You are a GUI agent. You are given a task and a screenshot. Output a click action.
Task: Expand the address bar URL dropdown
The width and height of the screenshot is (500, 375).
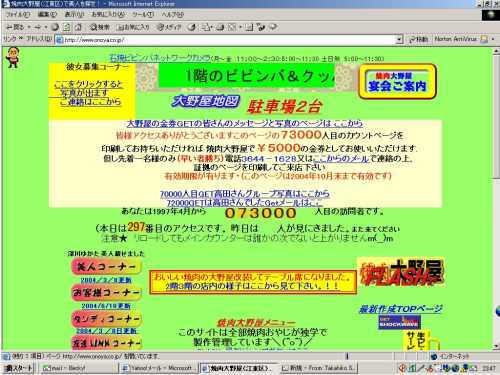[x=399, y=40]
